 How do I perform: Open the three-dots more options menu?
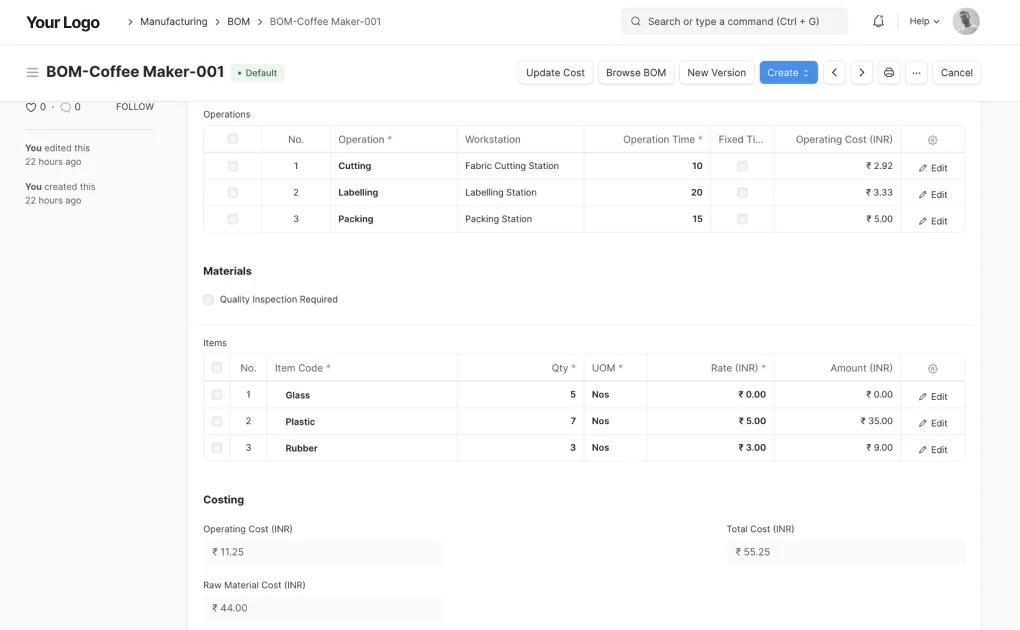click(x=916, y=73)
